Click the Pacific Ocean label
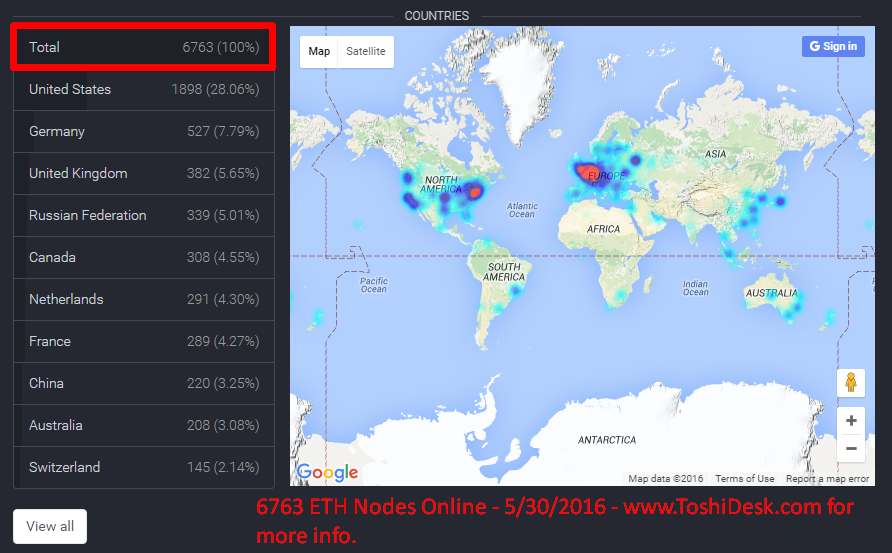The image size is (892, 553). pos(374,285)
